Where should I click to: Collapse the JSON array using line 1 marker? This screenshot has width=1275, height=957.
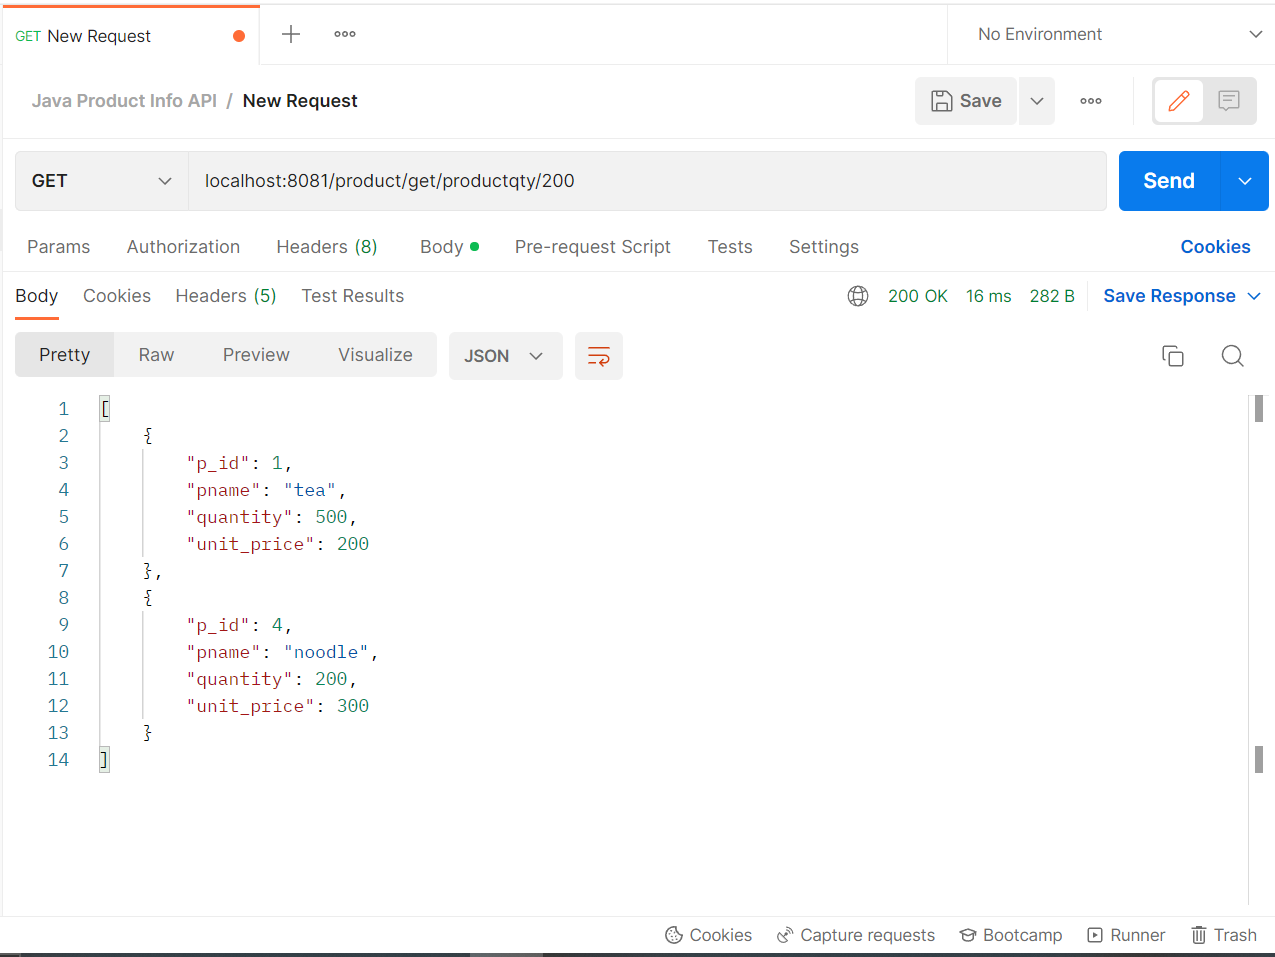(104, 407)
